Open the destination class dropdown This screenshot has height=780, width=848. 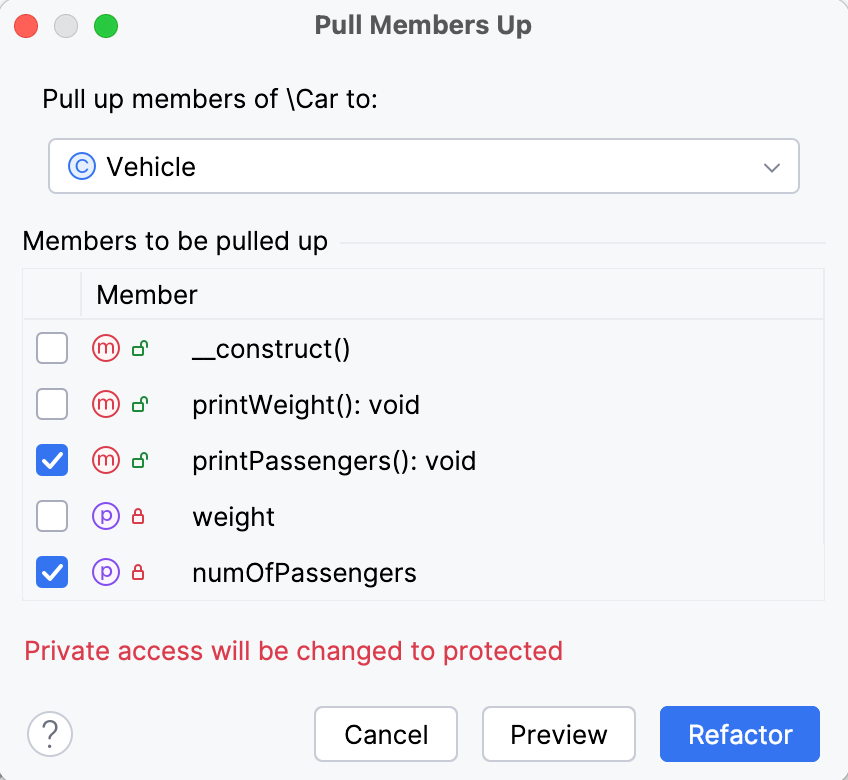point(771,165)
